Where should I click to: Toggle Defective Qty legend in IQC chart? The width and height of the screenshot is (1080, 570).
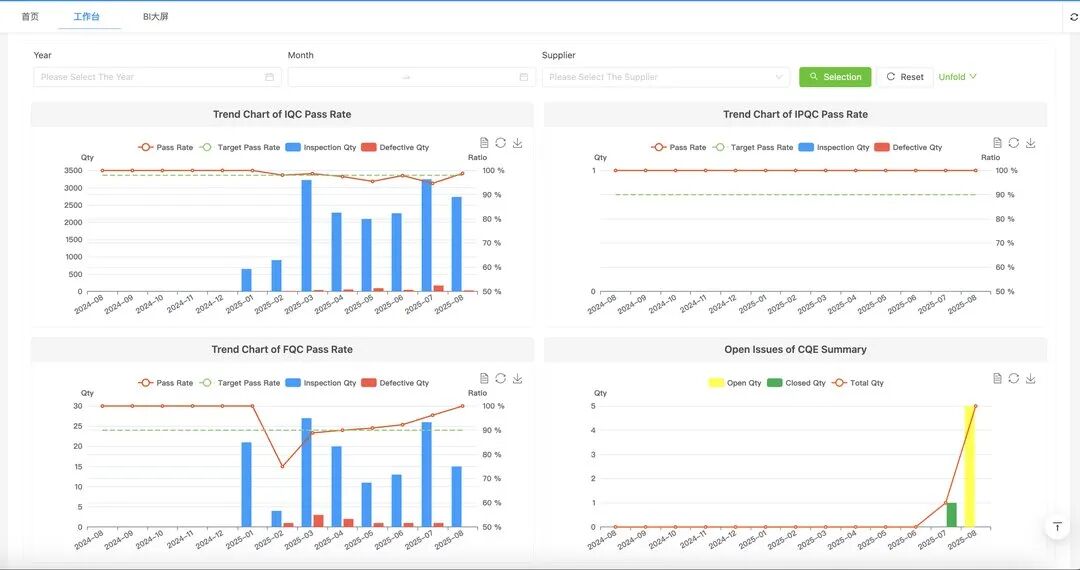[x=395, y=147]
